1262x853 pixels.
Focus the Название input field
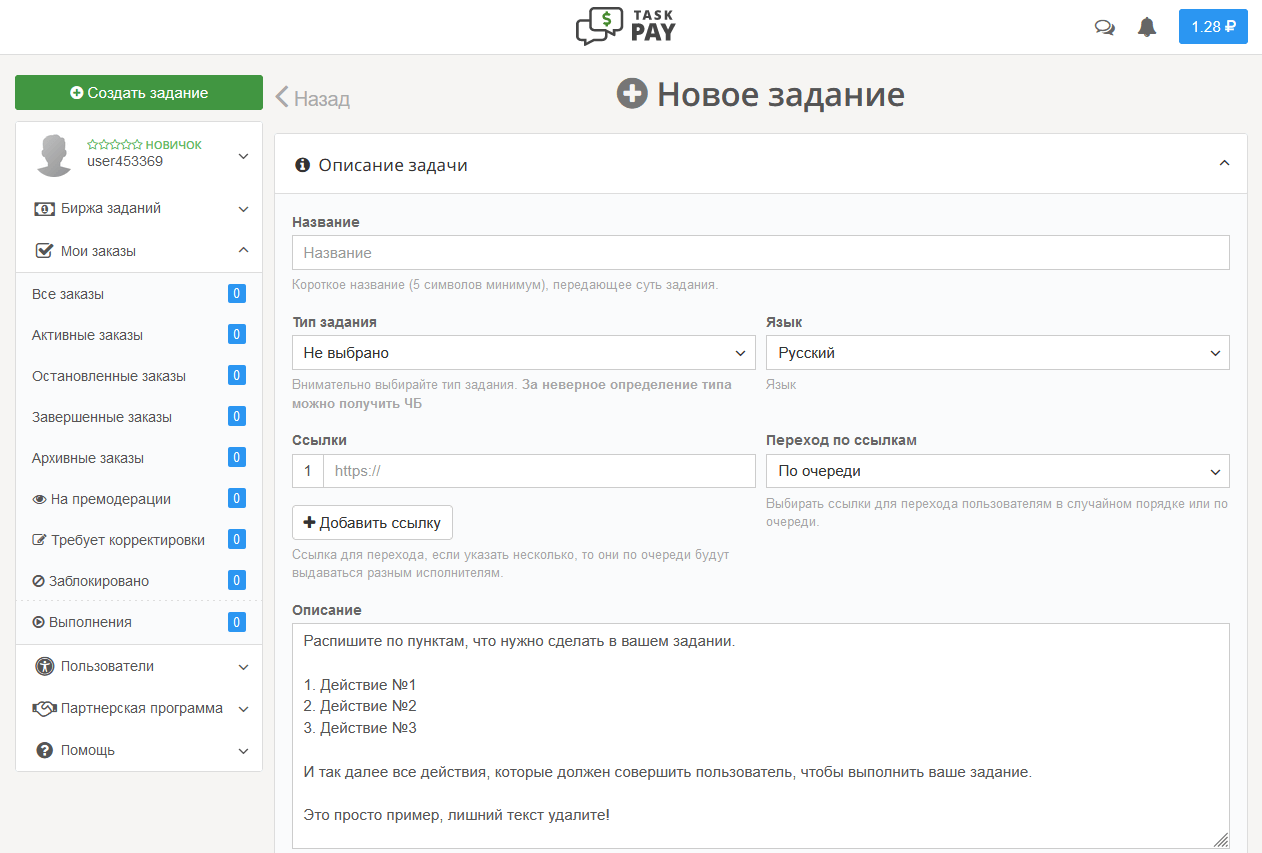coord(761,253)
